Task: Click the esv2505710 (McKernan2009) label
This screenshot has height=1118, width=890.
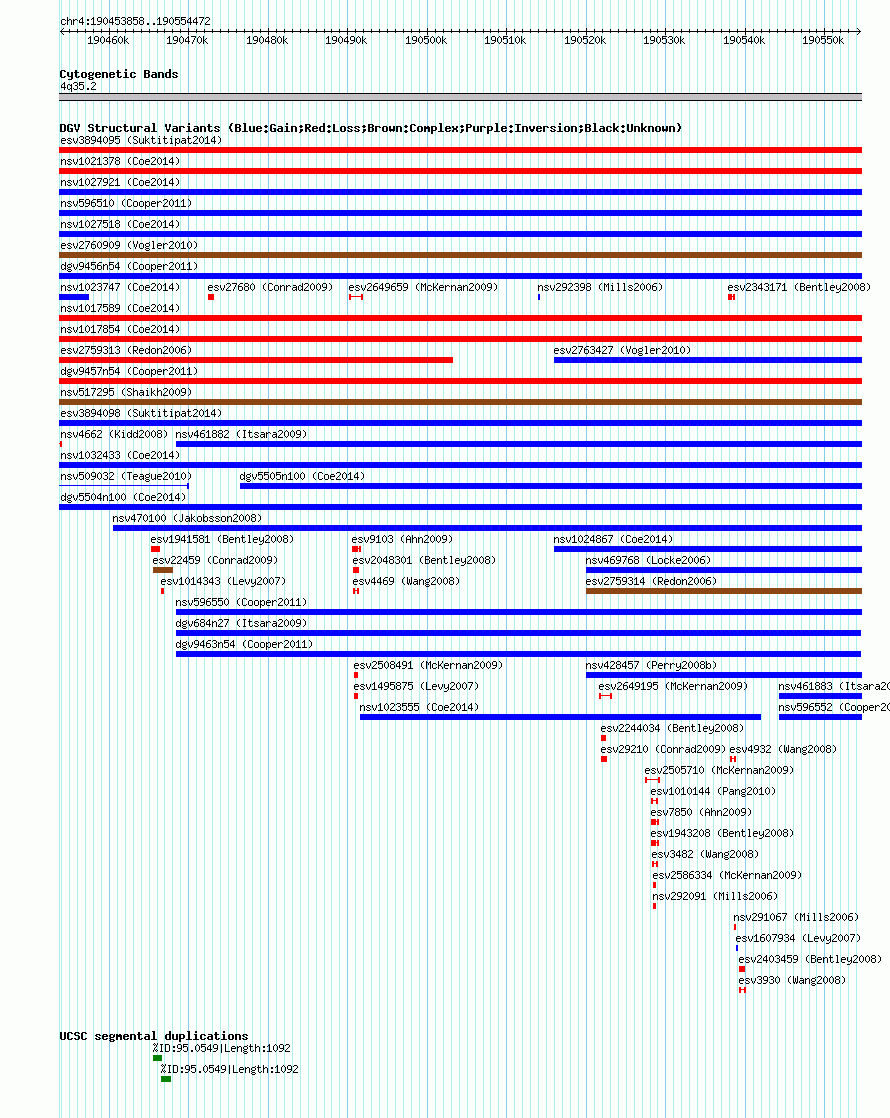Action: [x=719, y=770]
